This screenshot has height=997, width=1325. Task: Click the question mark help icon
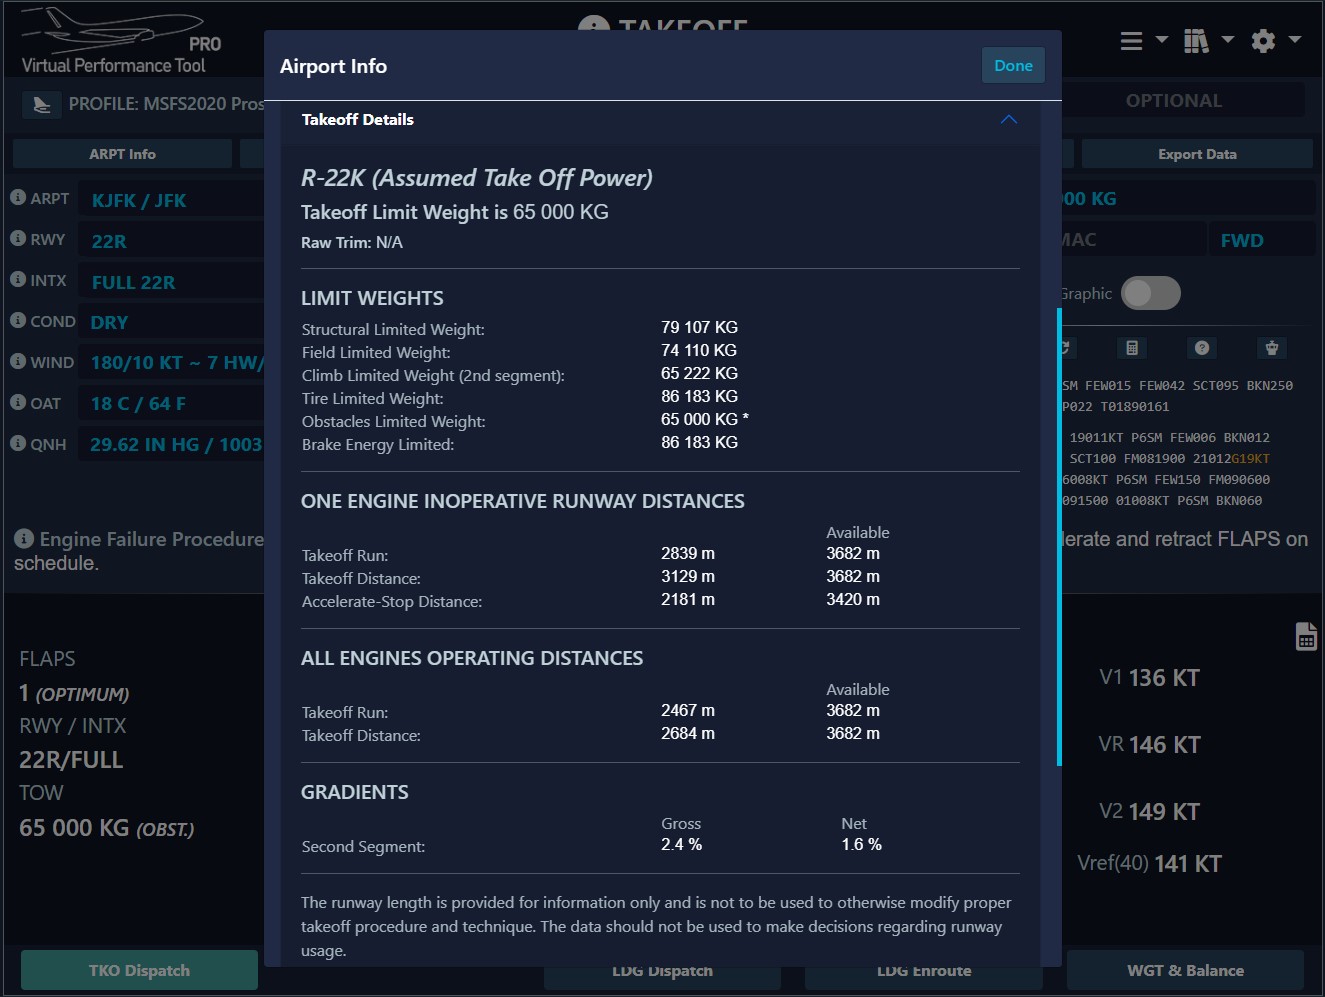click(x=1202, y=348)
